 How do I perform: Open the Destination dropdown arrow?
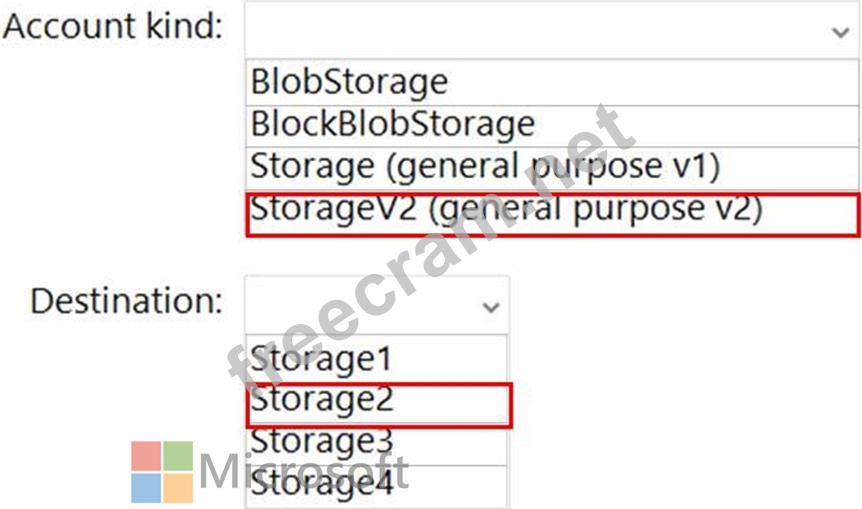point(490,307)
